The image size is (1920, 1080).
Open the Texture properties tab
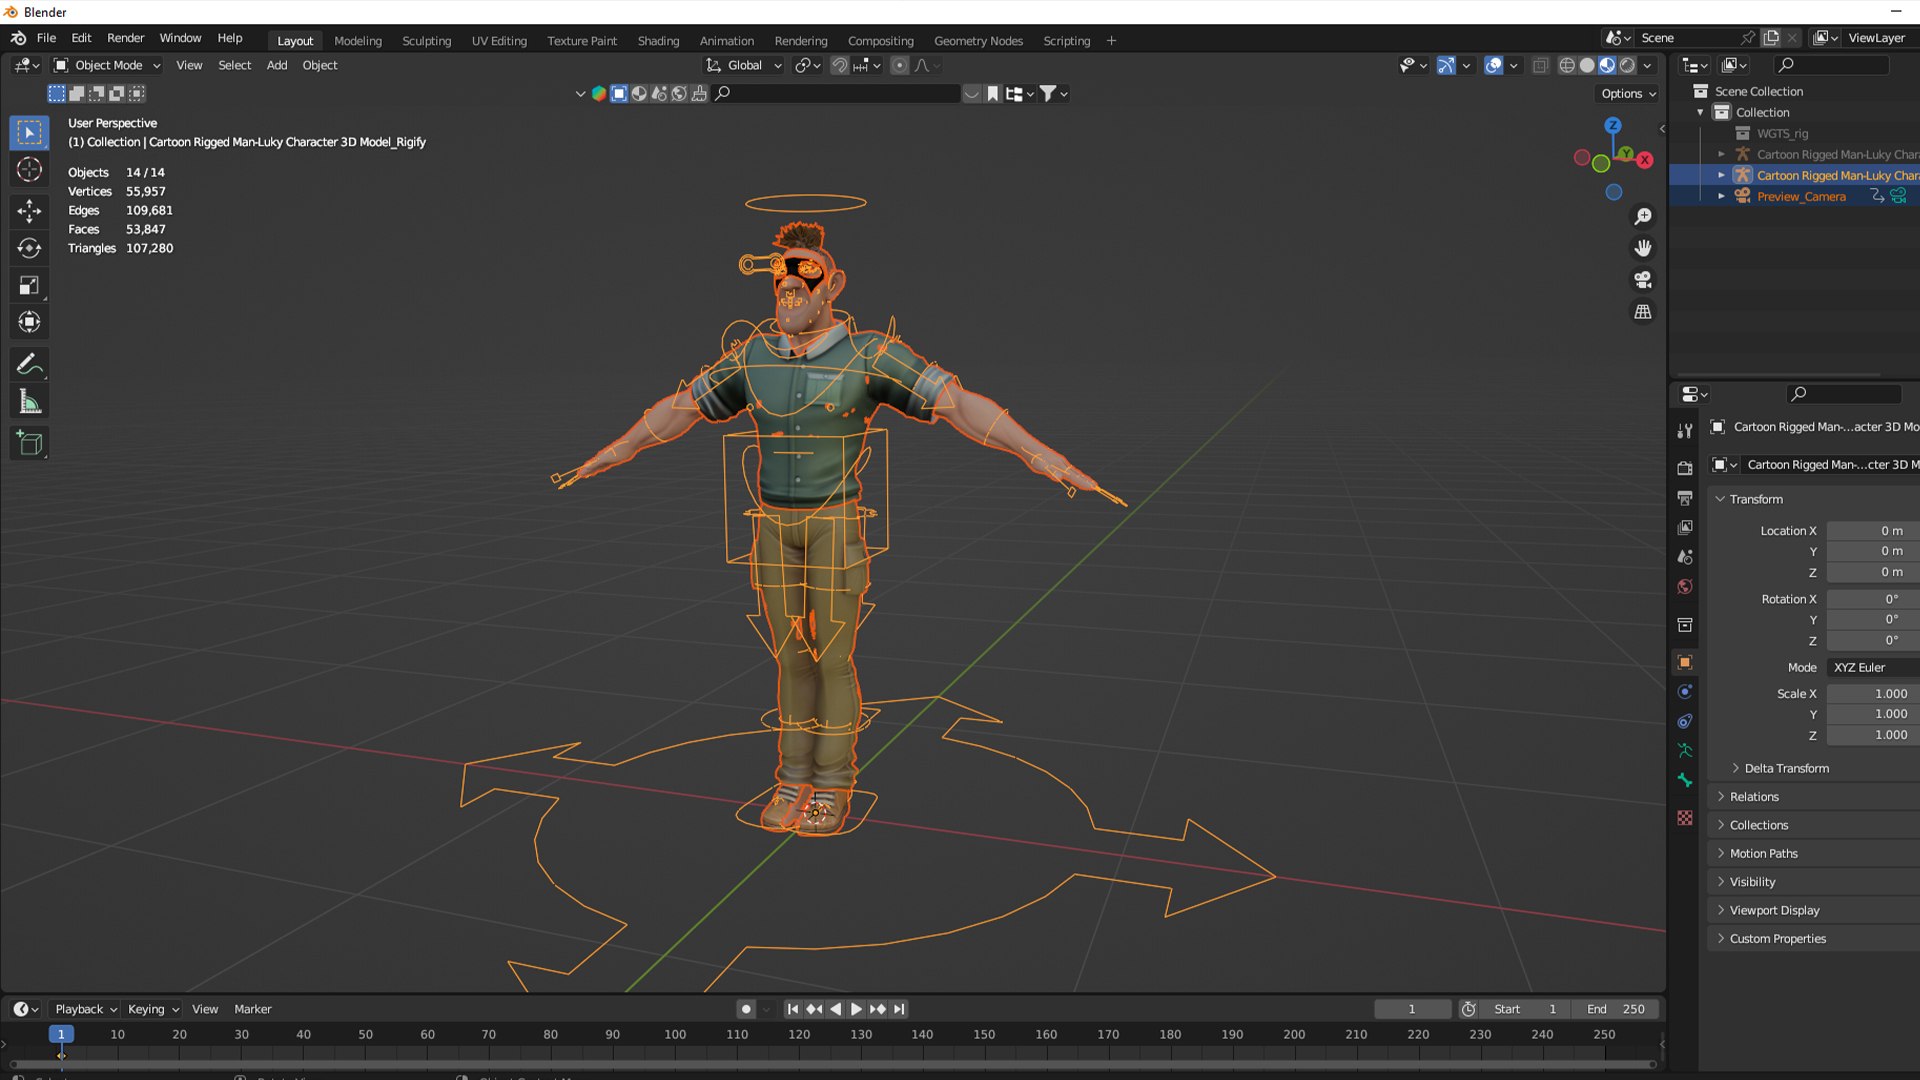(1685, 818)
